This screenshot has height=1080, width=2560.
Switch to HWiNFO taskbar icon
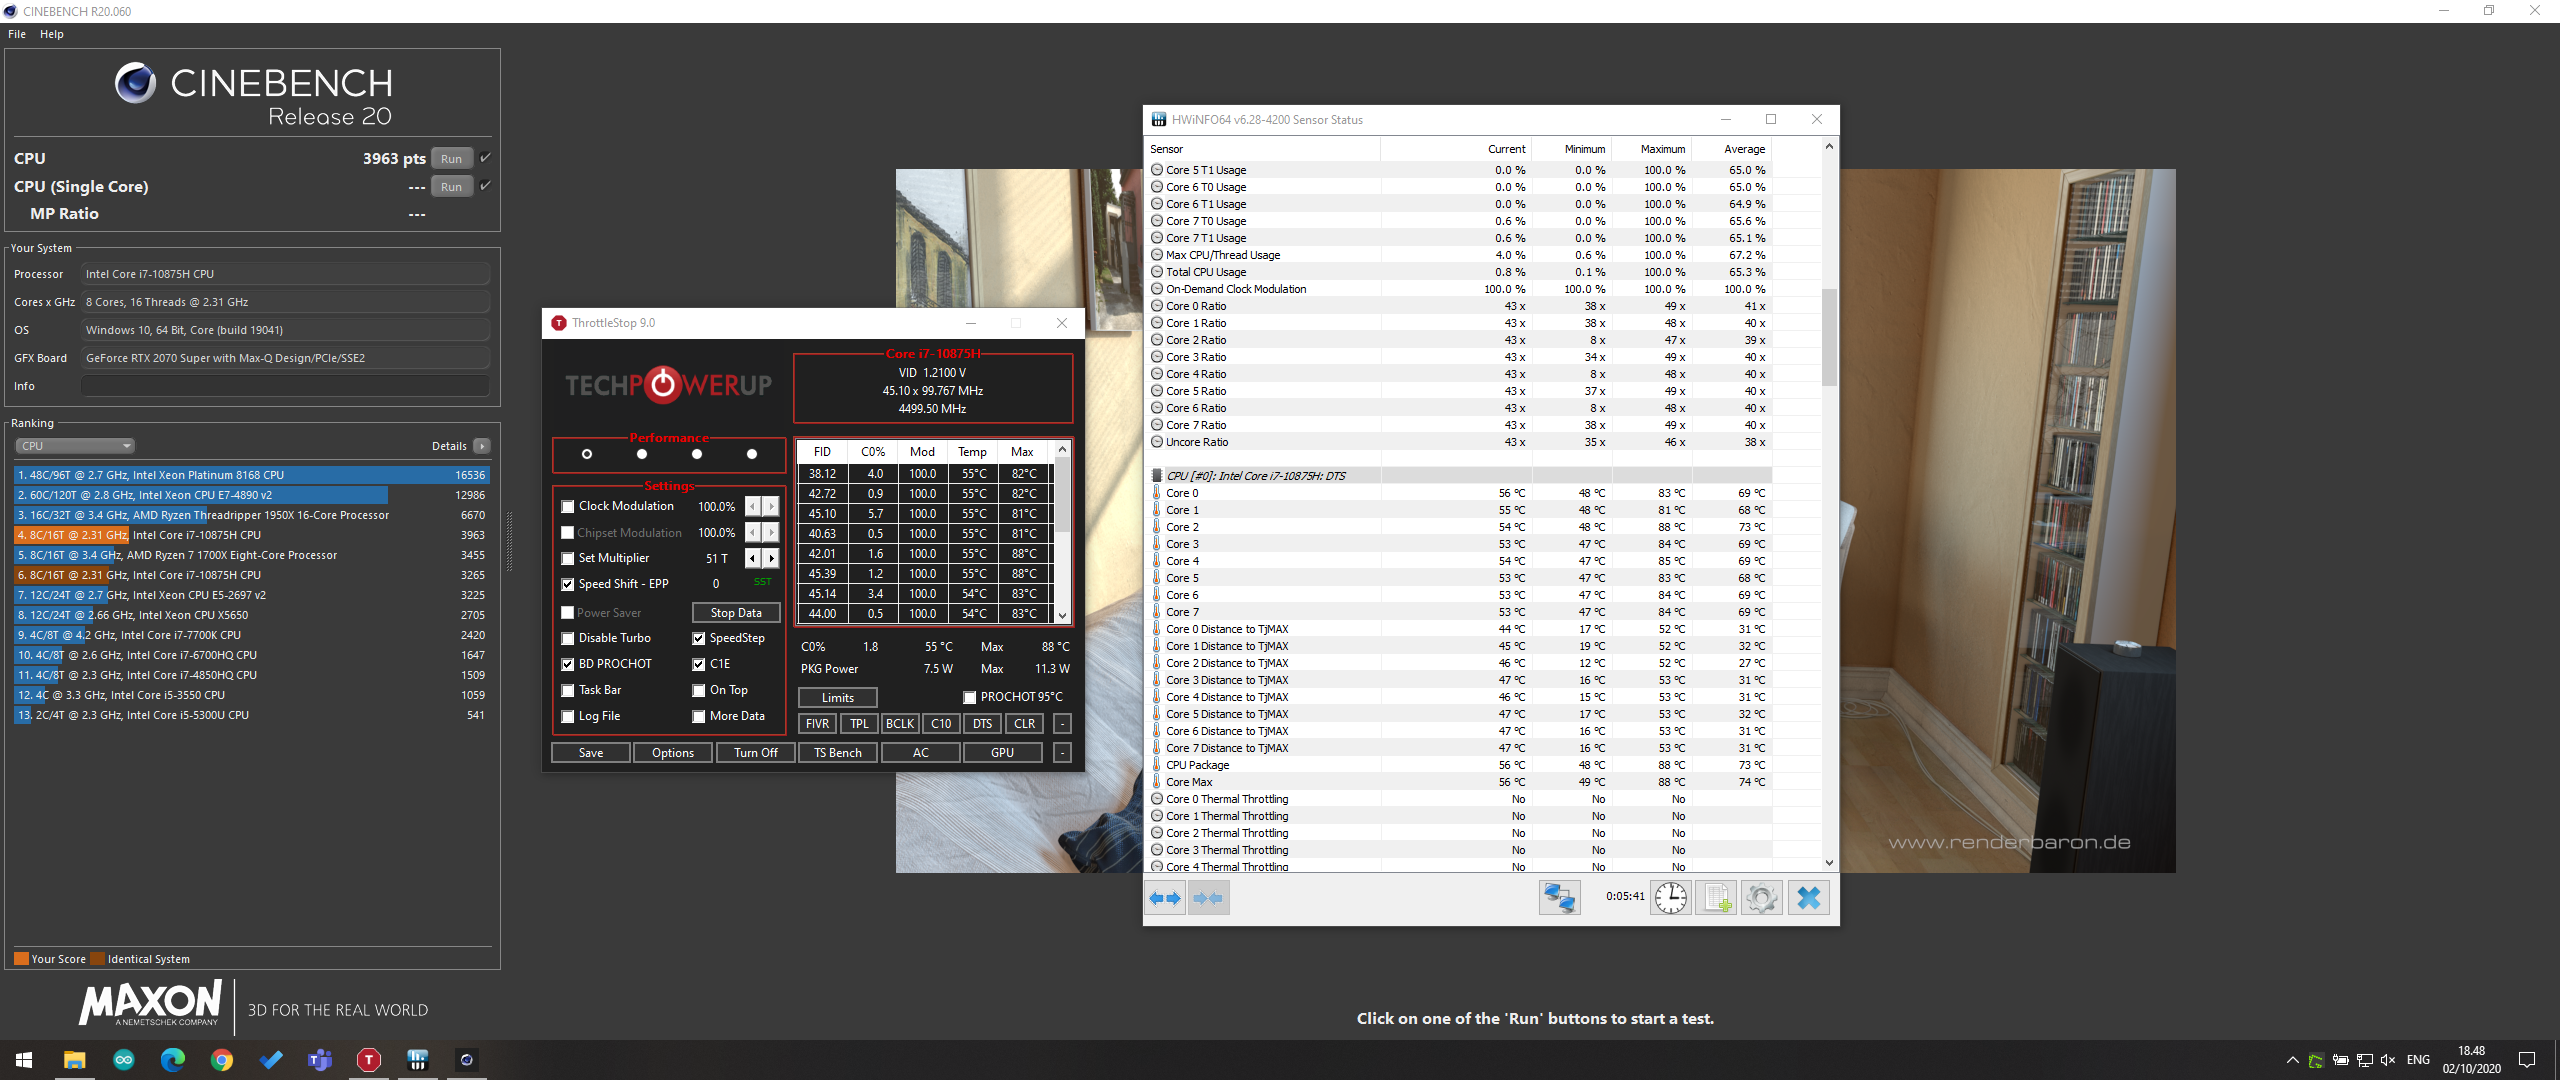point(418,1060)
